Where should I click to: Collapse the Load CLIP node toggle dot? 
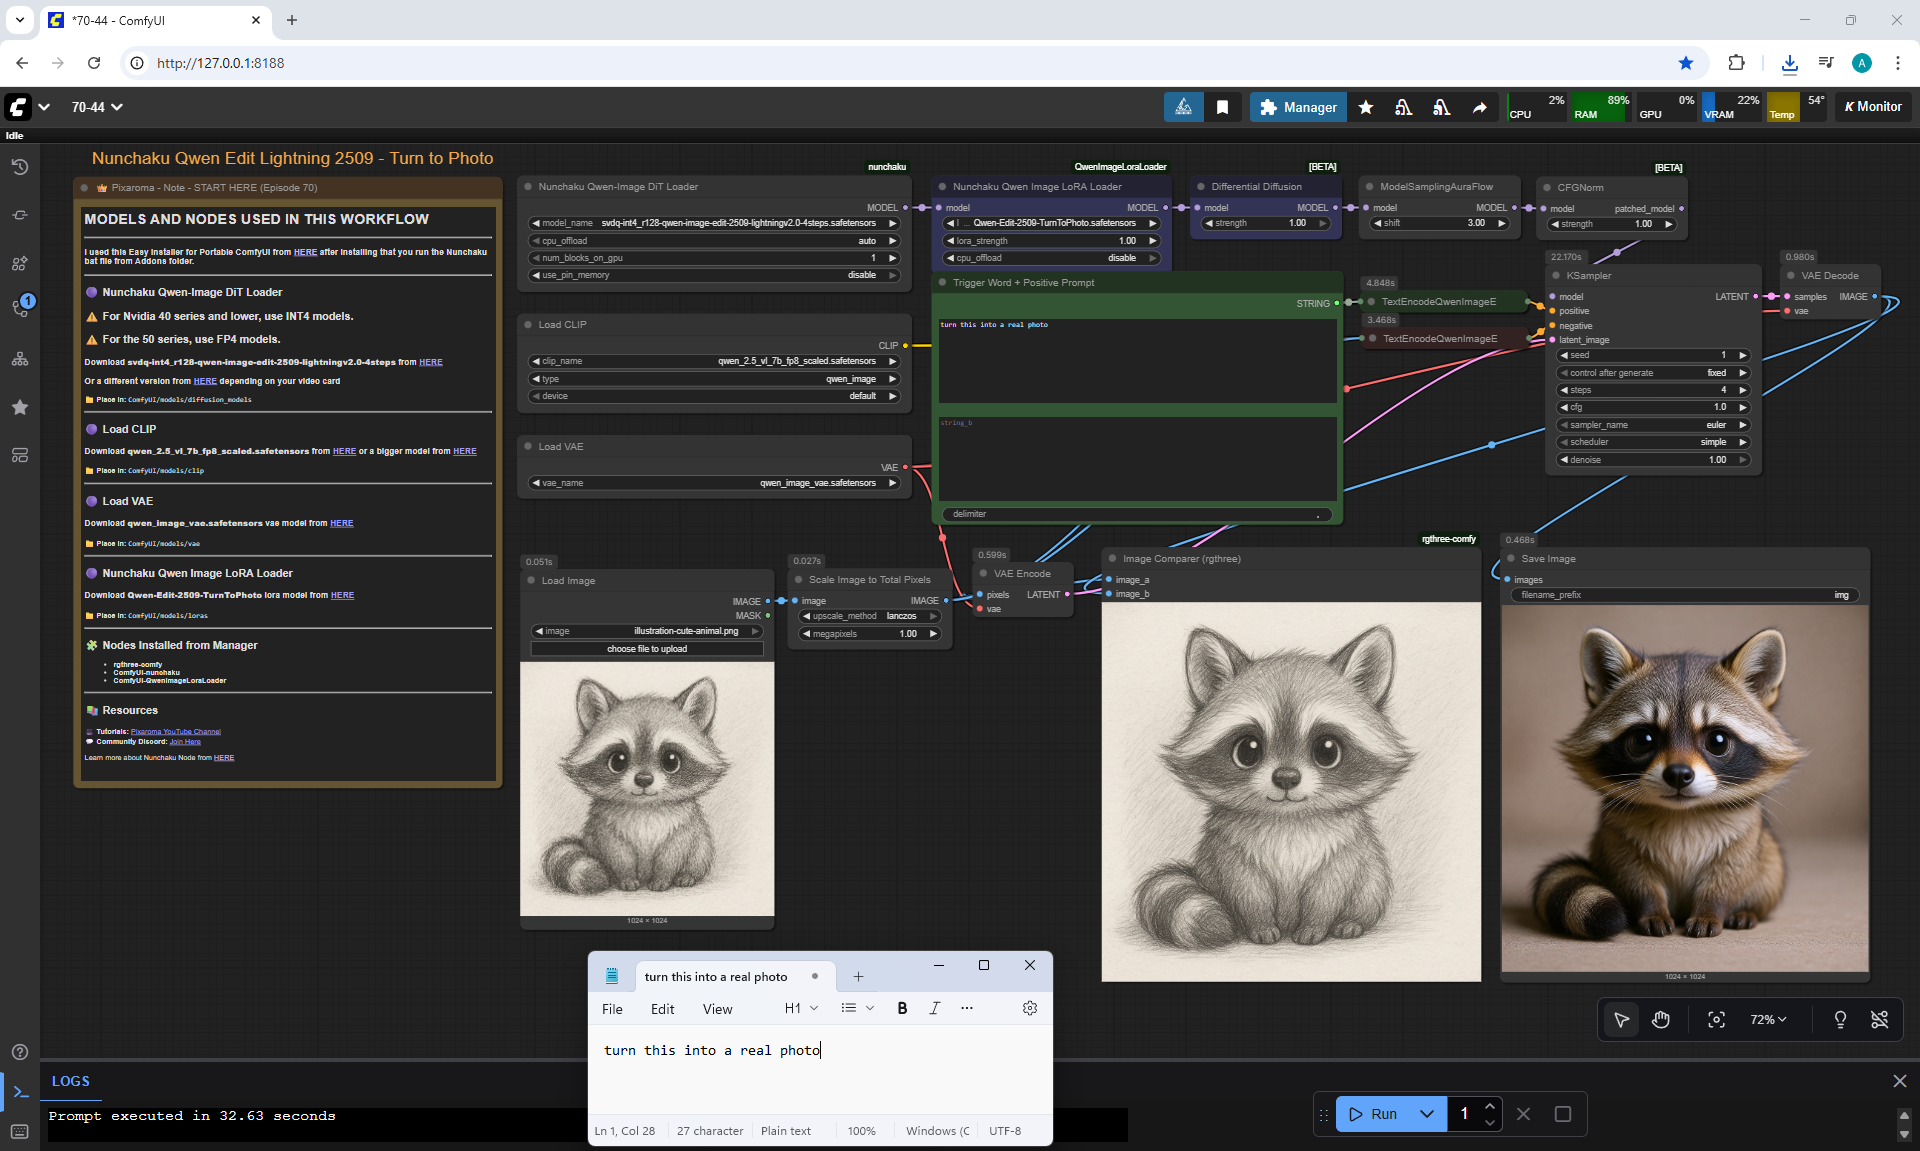tap(528, 324)
